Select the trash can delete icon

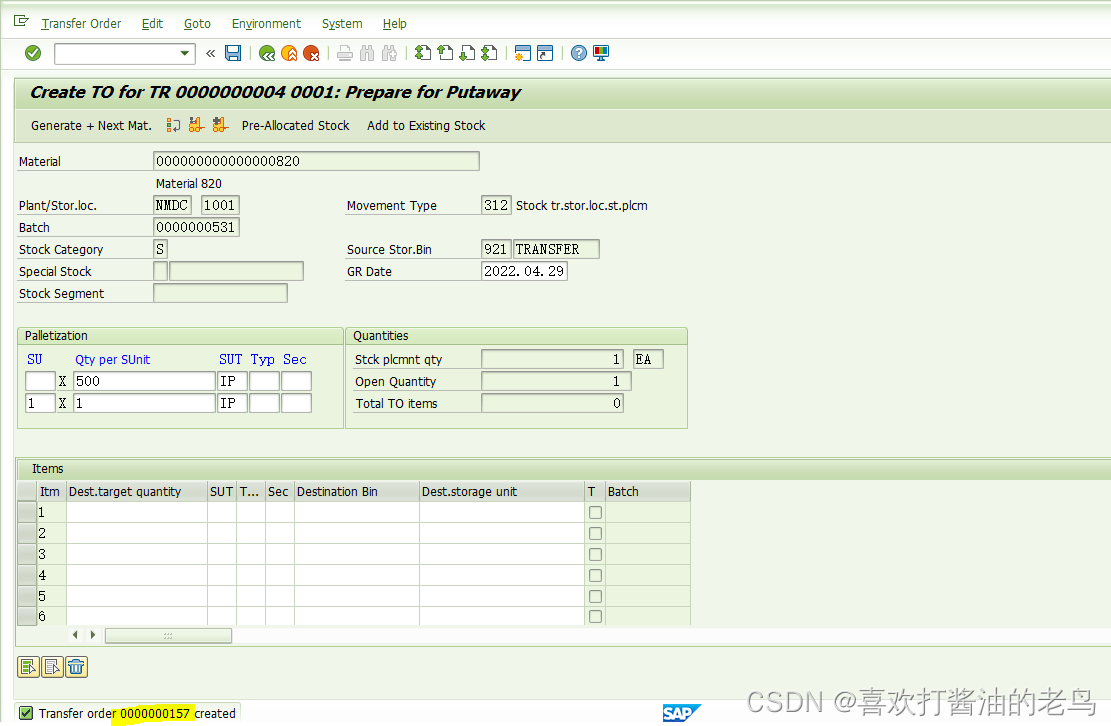(76, 666)
